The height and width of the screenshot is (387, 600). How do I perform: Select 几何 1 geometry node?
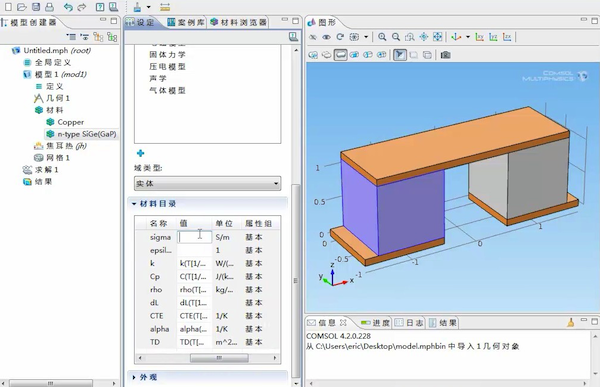[x=52, y=98]
